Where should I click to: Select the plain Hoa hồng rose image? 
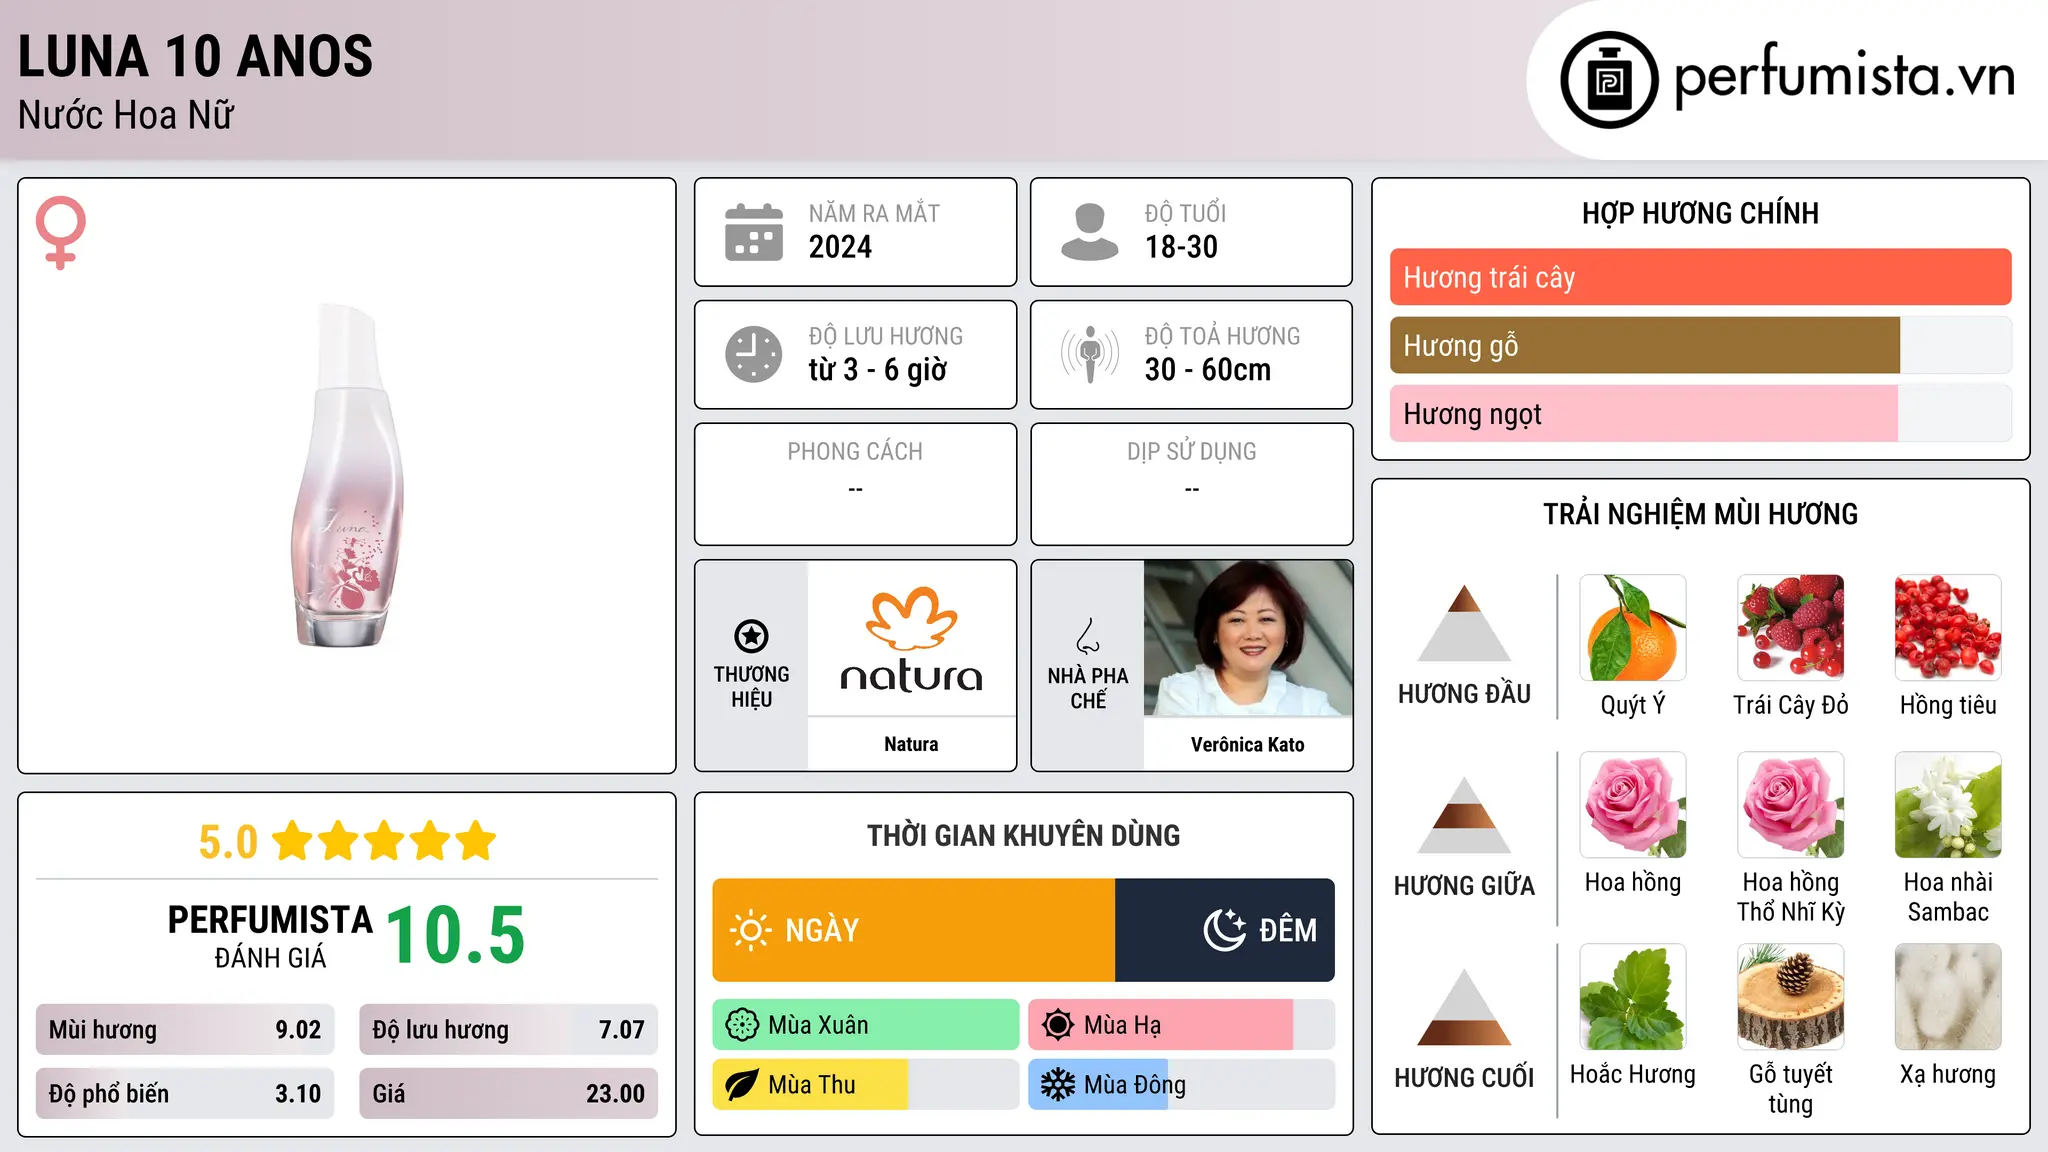point(1633,805)
